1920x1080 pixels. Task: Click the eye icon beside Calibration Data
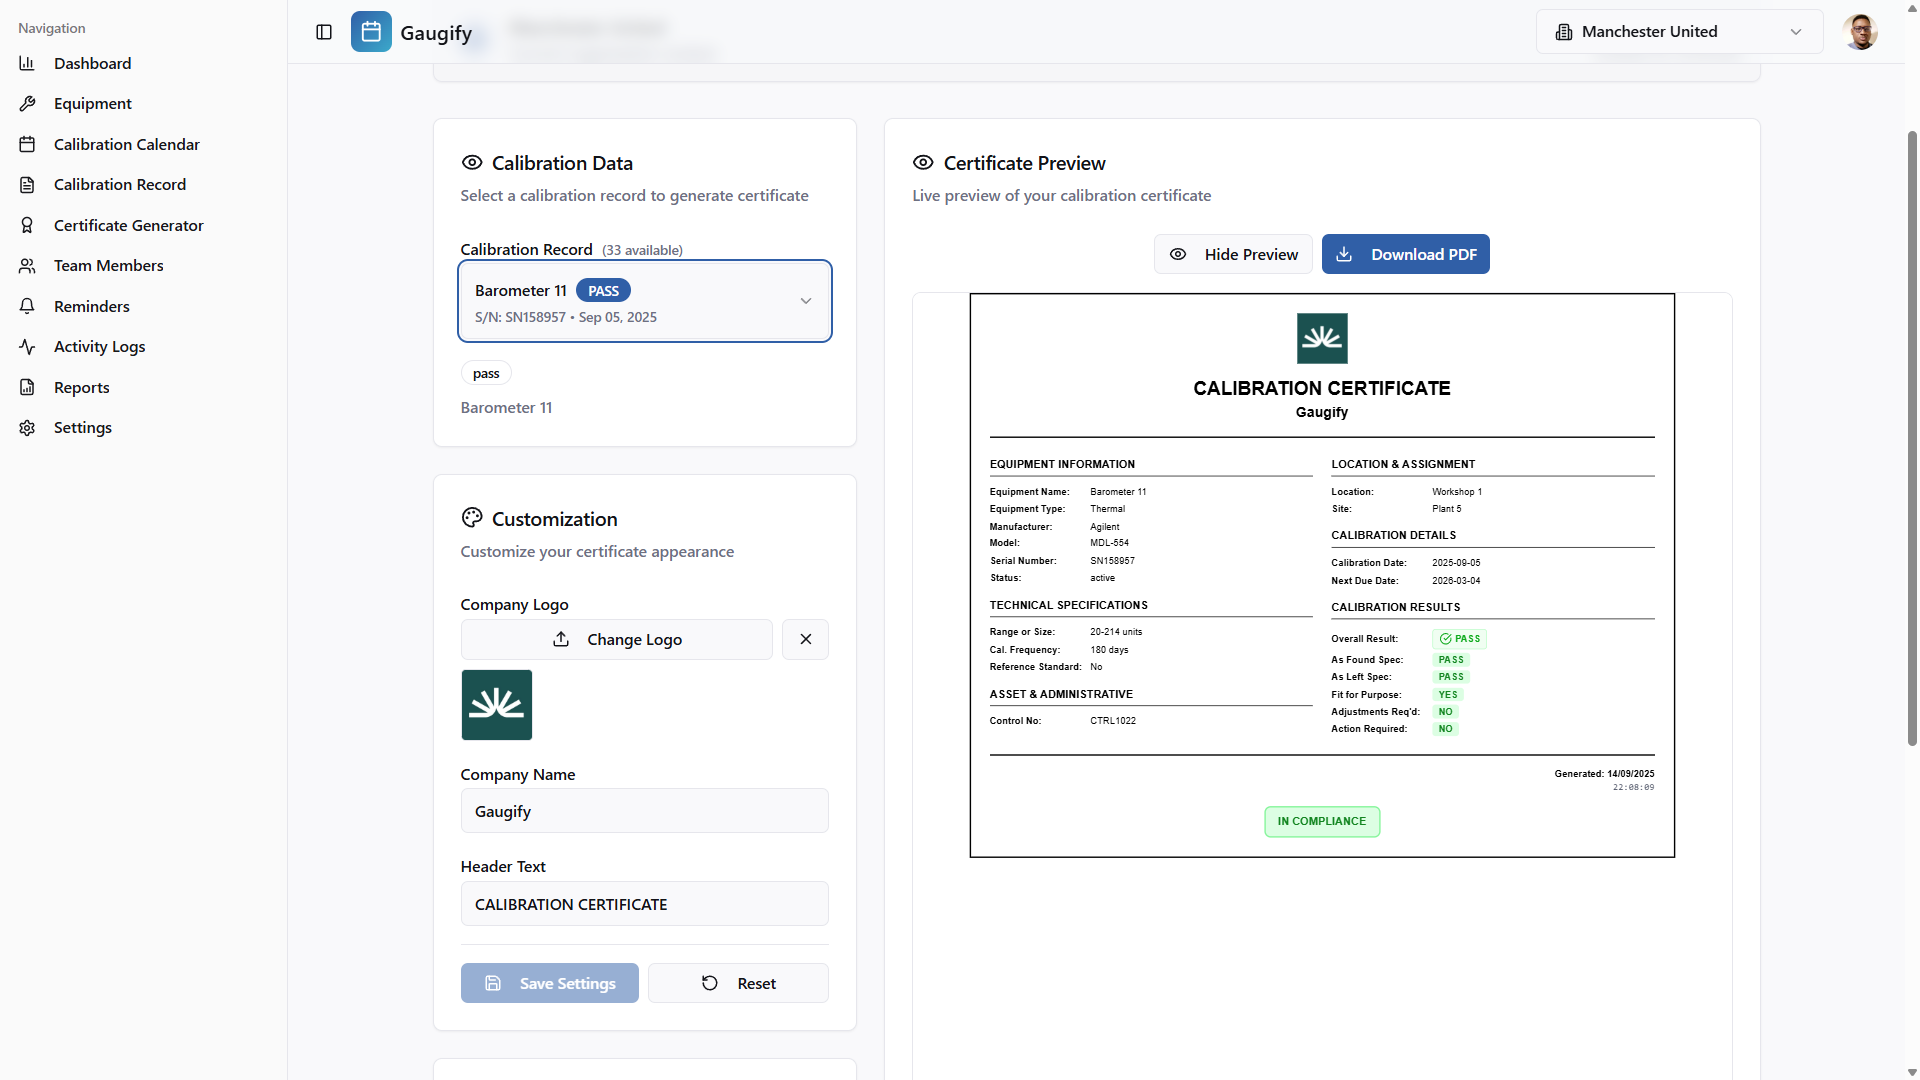pyautogui.click(x=472, y=162)
